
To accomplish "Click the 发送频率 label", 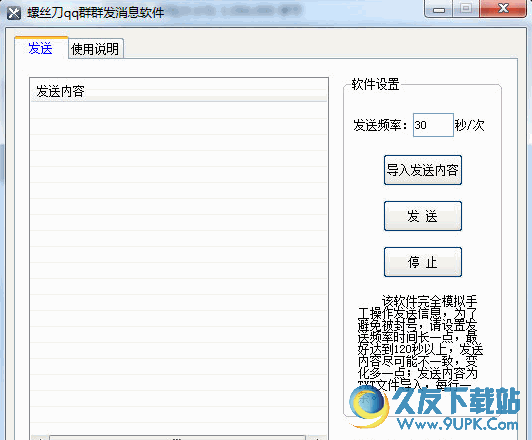I will pos(381,125).
